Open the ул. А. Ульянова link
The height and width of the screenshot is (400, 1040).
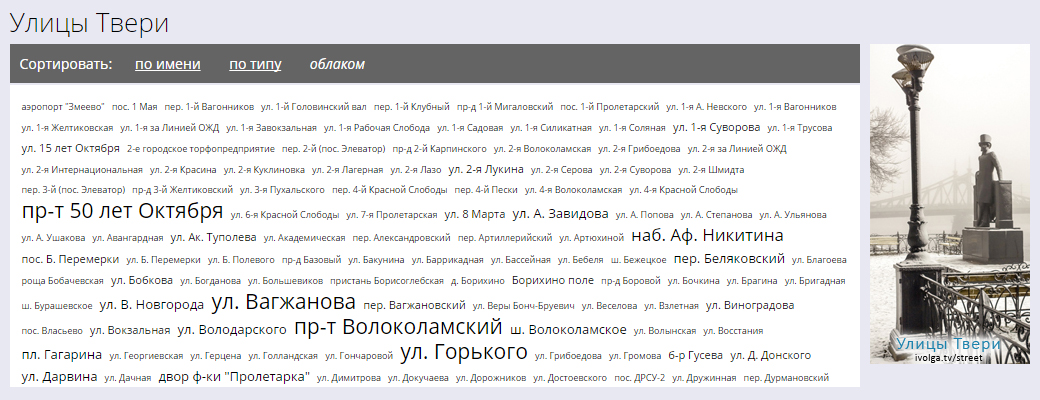(x=793, y=215)
